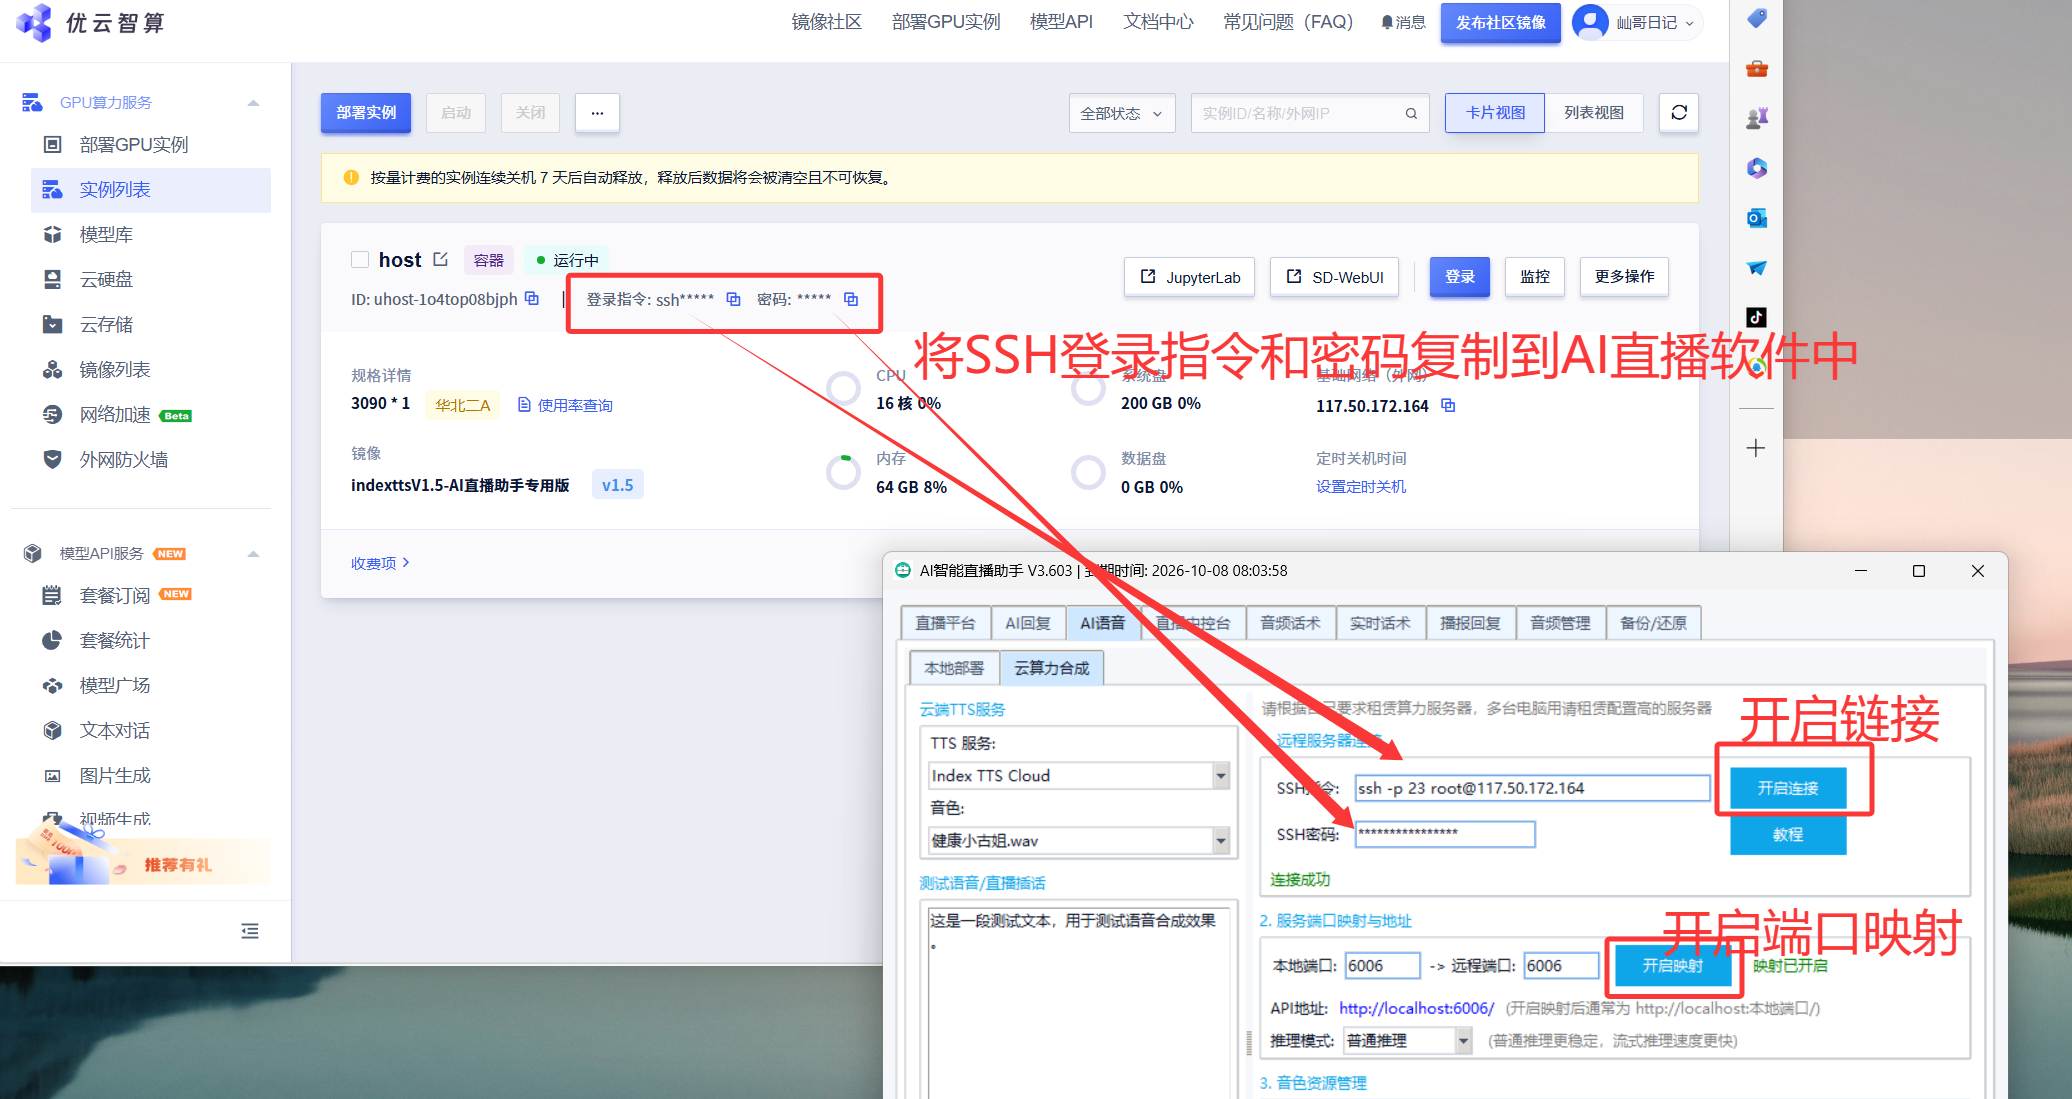Select the 本地部署 sub-tab

[x=954, y=668]
